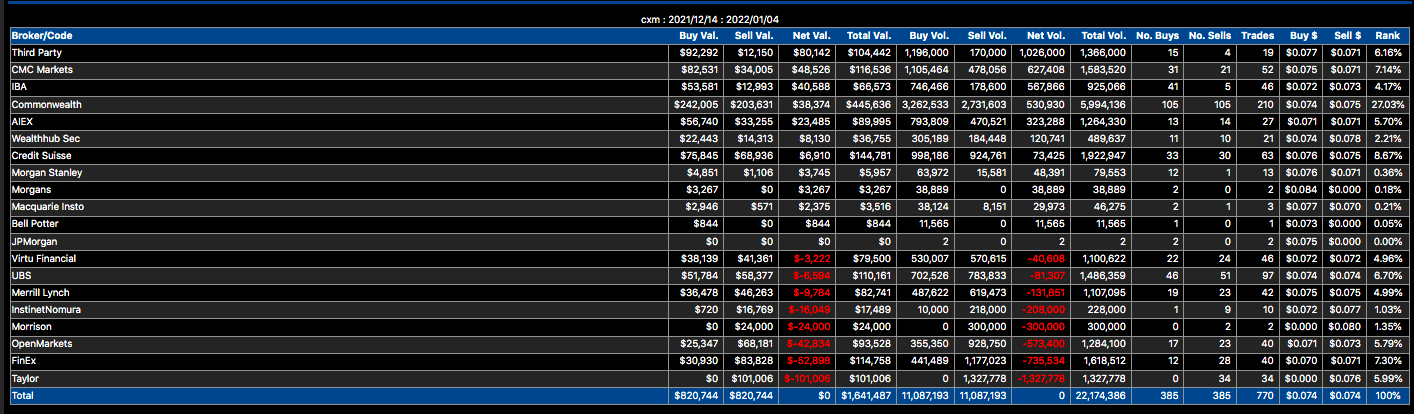Select the Macquarie Insto broker name
The width and height of the screenshot is (1414, 414).
click(47, 207)
